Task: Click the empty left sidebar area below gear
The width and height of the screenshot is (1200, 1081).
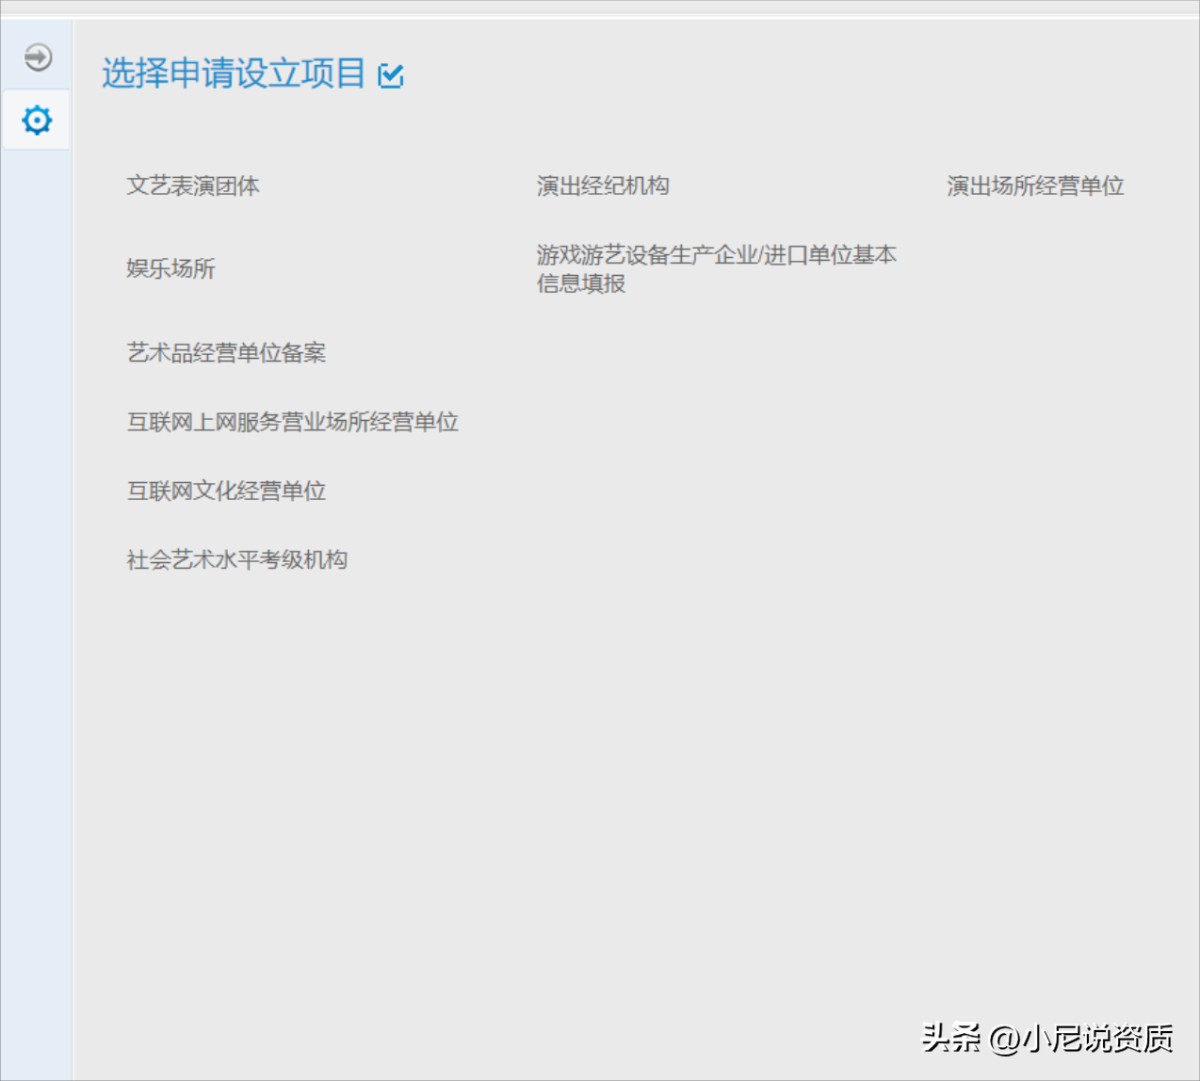Action: 36,600
